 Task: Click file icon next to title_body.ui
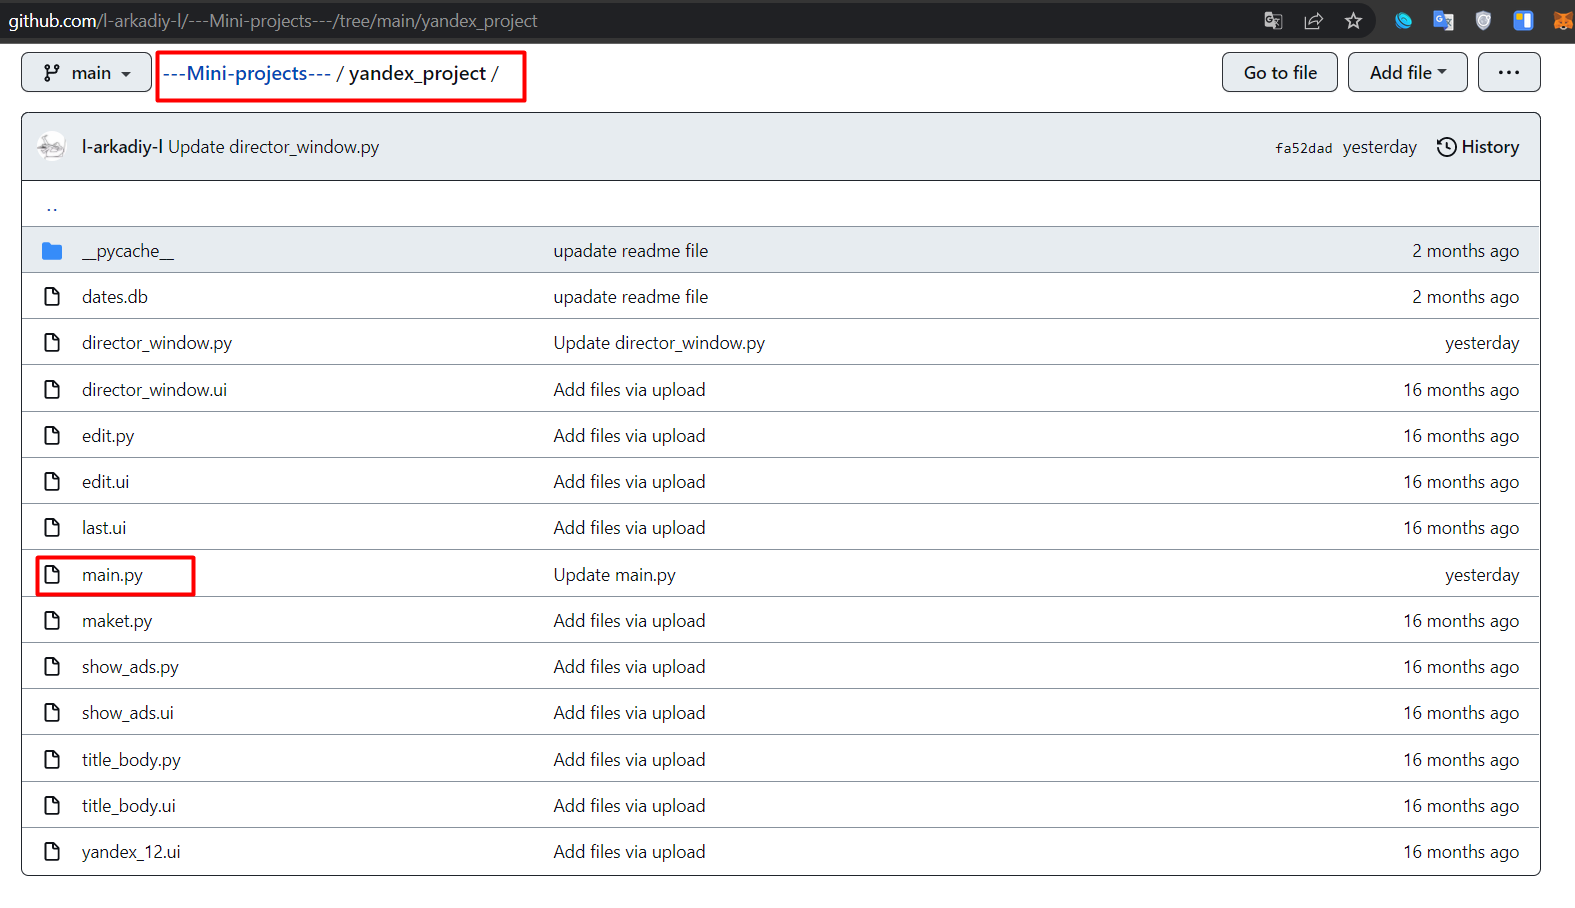click(x=52, y=806)
